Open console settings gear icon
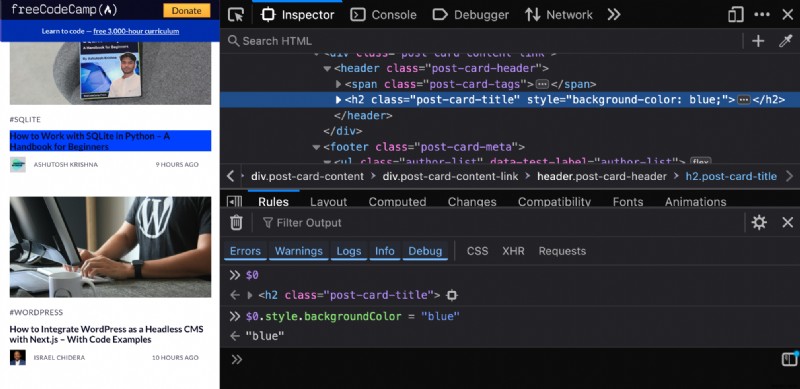The image size is (800, 389). pyautogui.click(x=759, y=223)
